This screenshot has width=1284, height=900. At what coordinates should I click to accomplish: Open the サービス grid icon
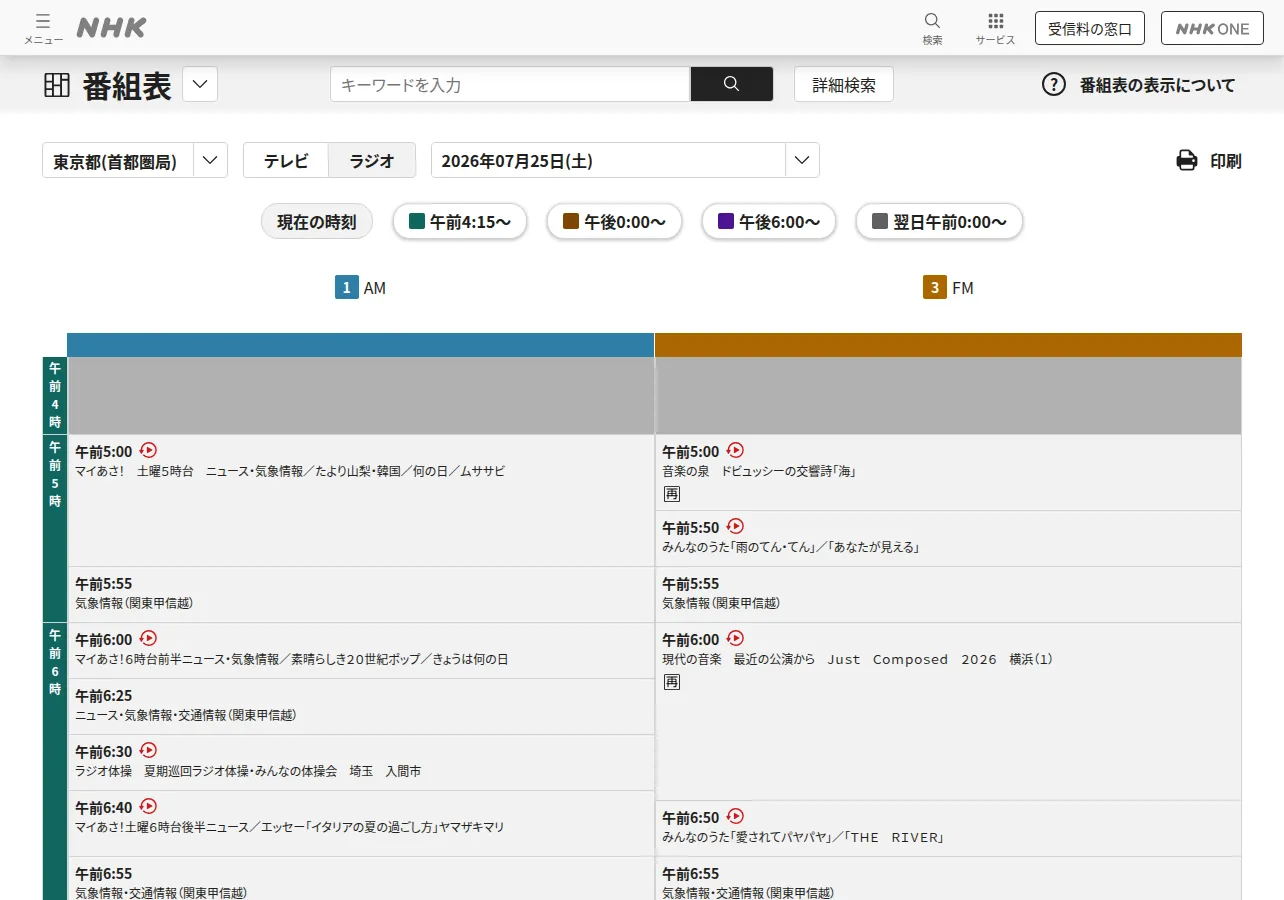[995, 28]
